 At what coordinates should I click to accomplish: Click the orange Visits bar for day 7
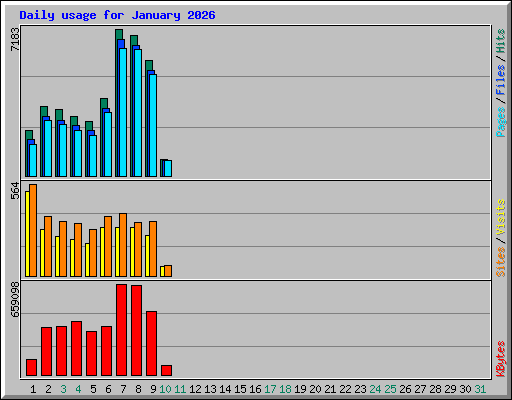(123, 245)
